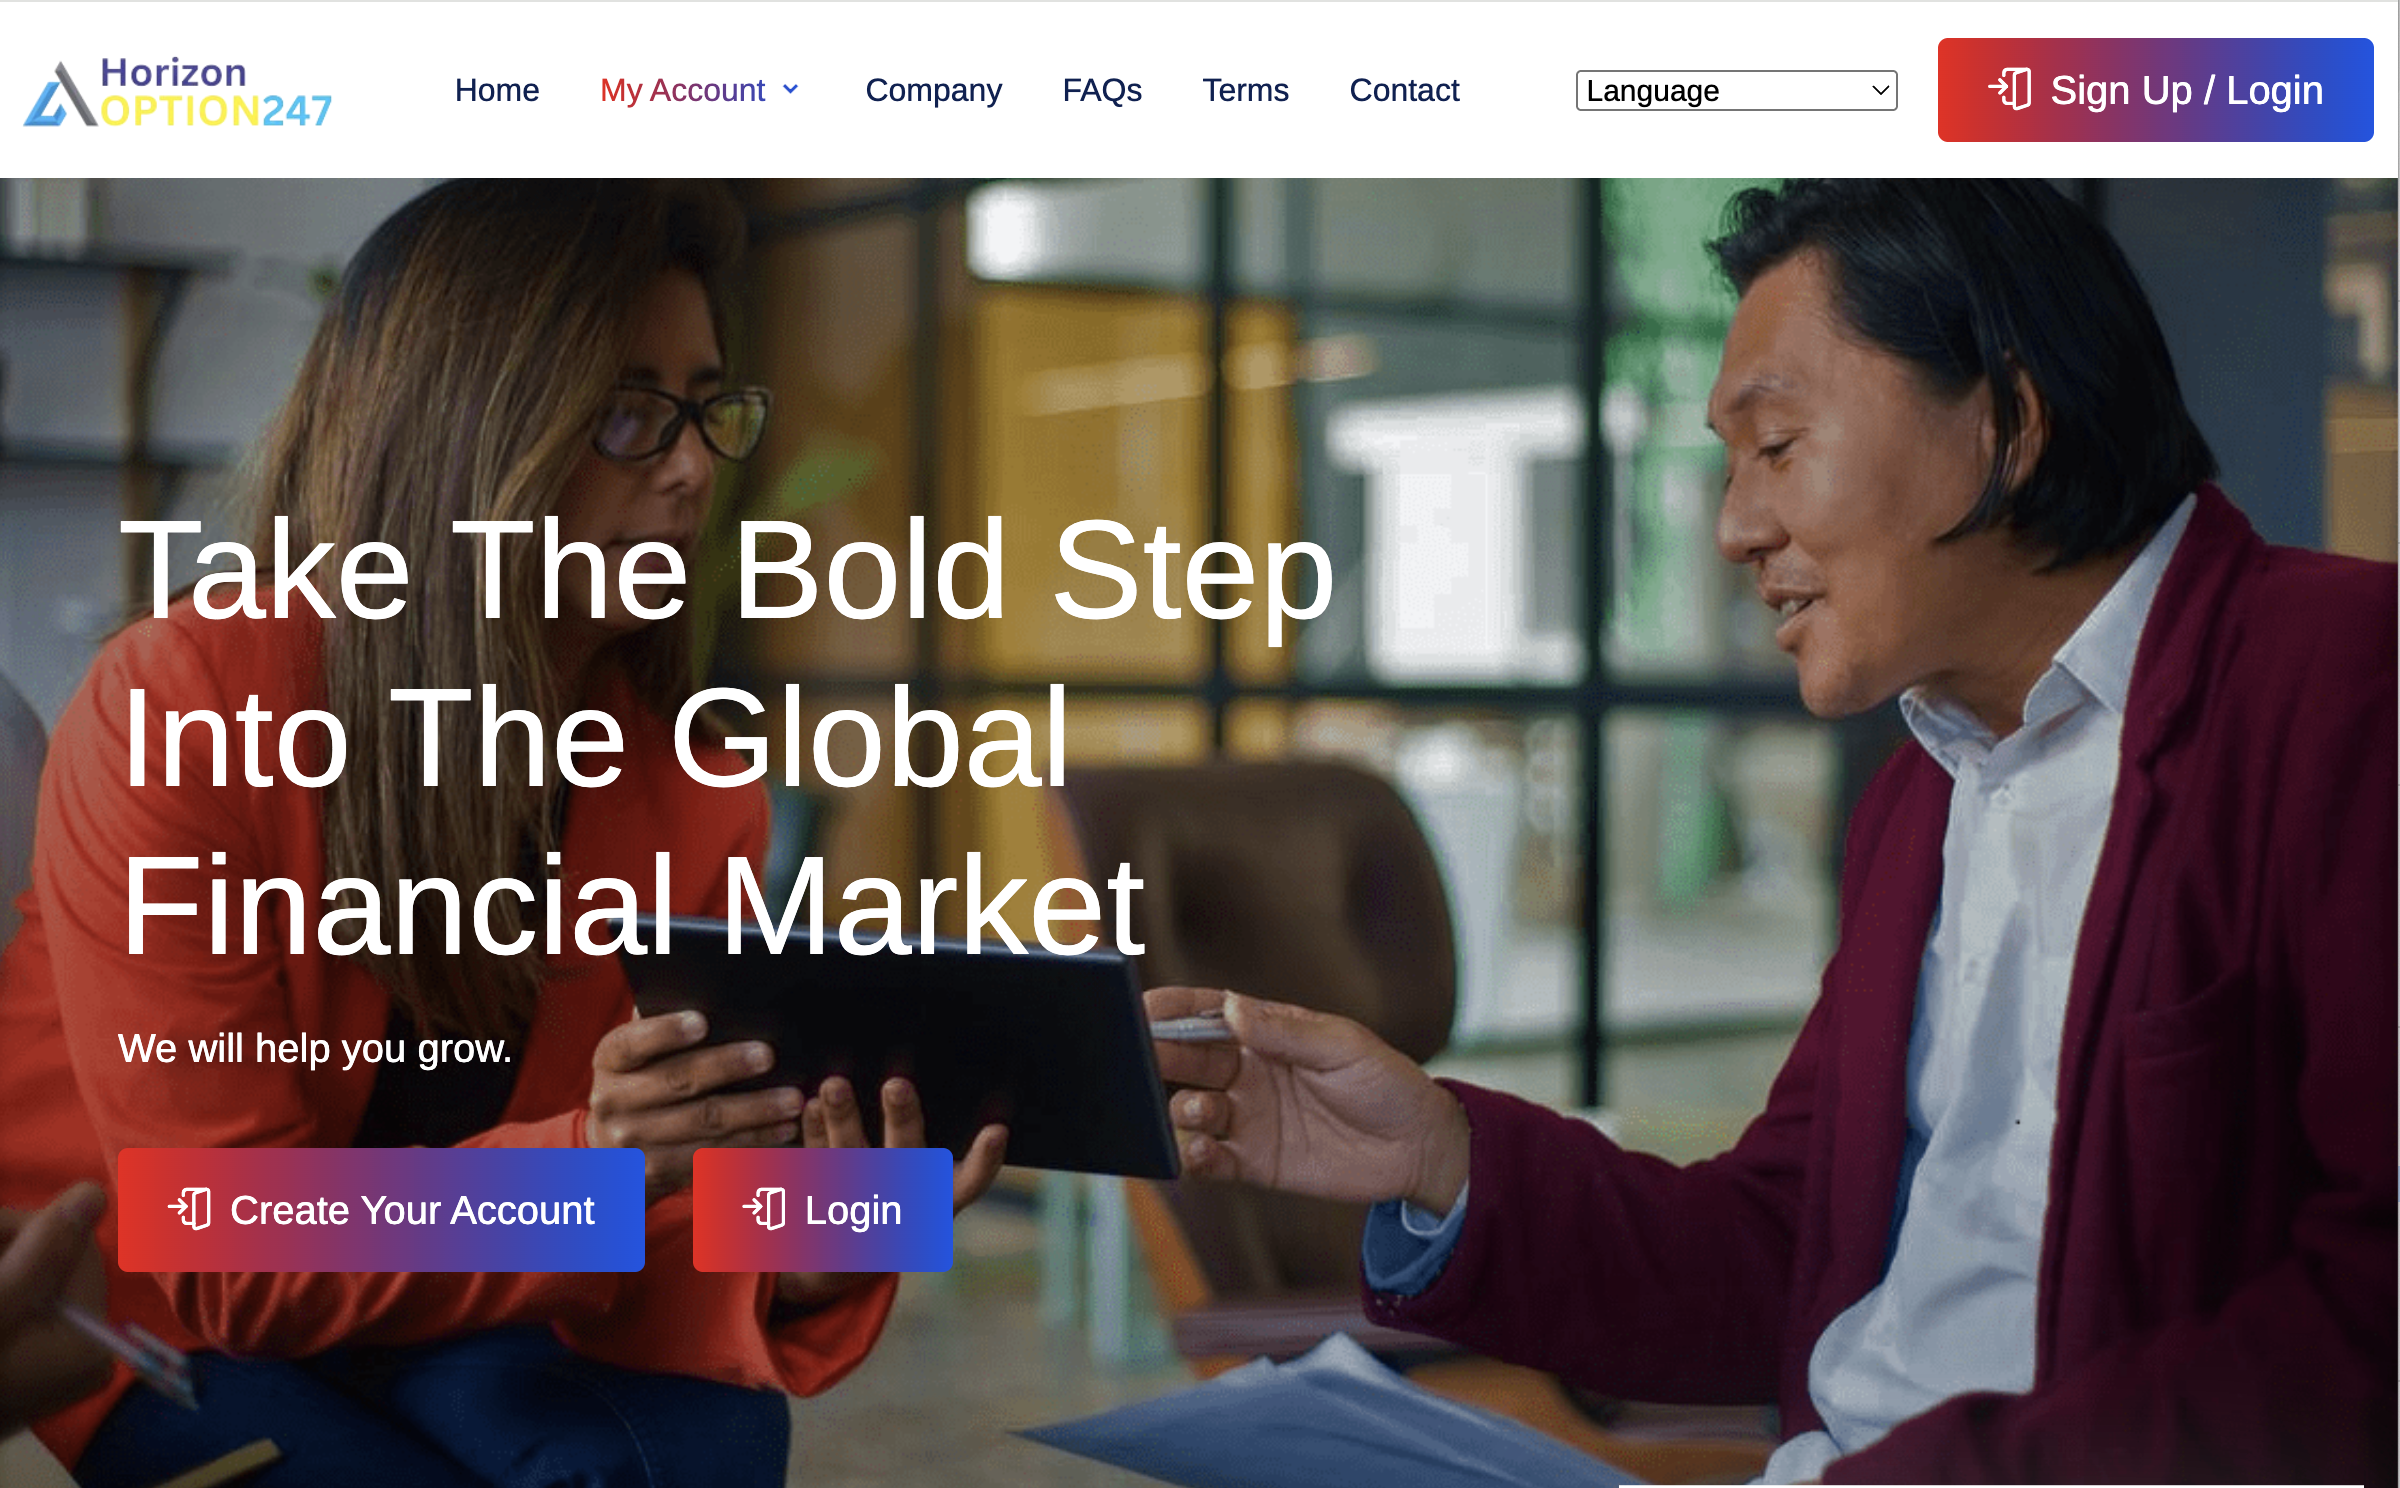Click the enter icon on the hero Login button
The height and width of the screenshot is (1488, 2400).
click(765, 1209)
